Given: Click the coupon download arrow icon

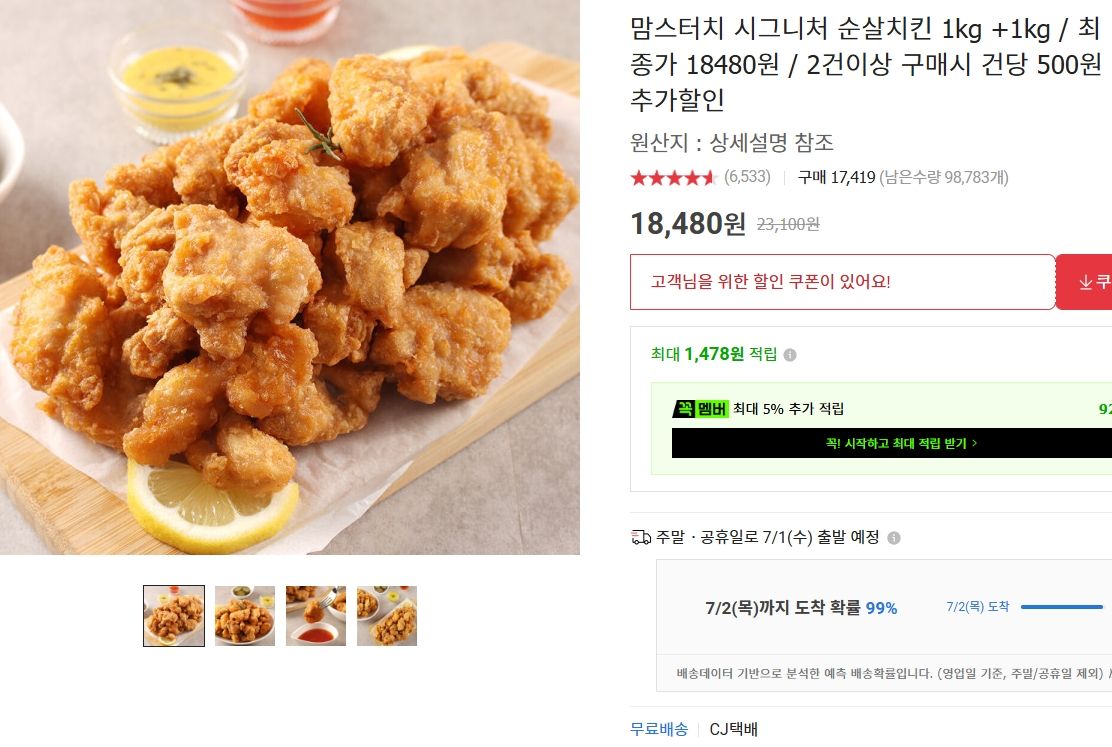Looking at the screenshot, I should point(1084,282).
